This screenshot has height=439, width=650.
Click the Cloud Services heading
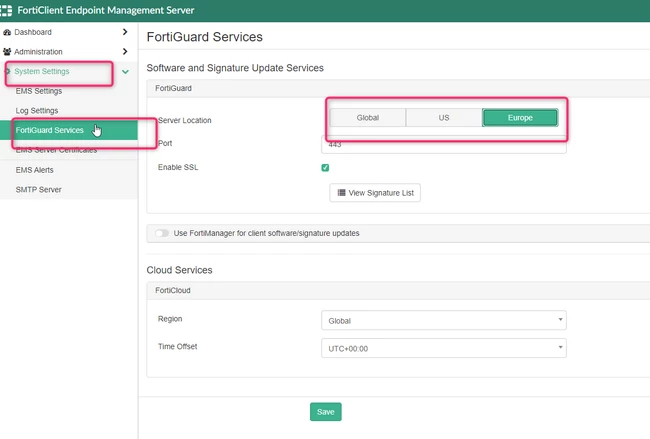tap(179, 270)
